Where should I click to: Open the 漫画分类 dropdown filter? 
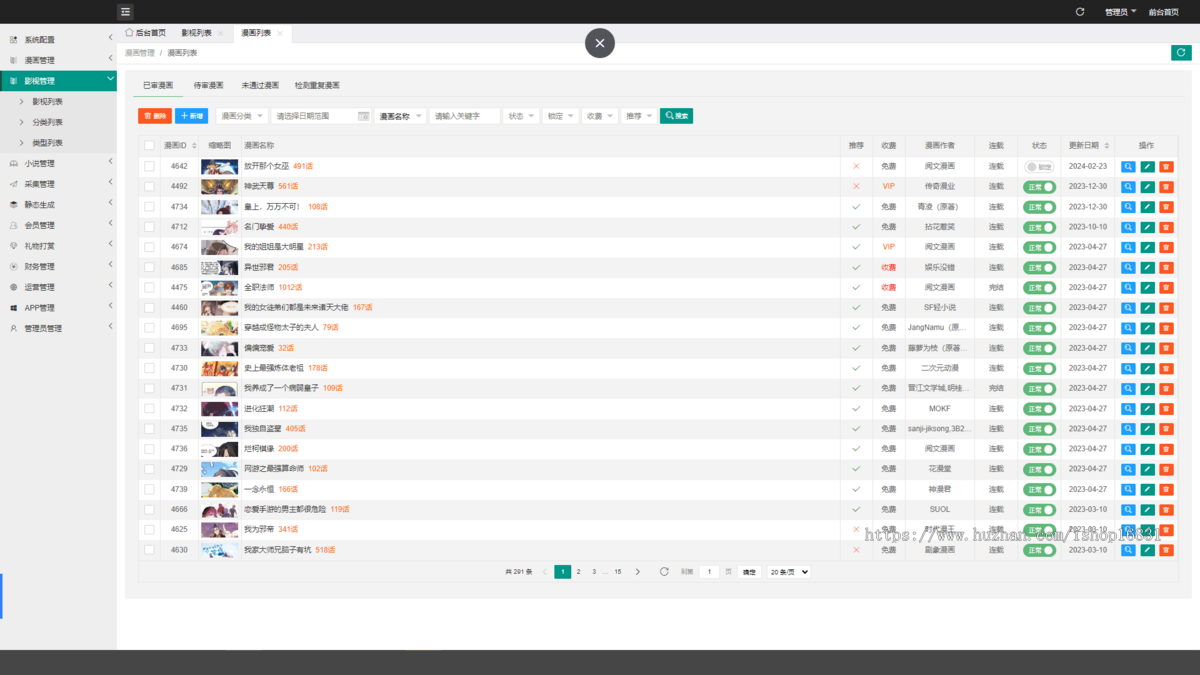(242, 116)
